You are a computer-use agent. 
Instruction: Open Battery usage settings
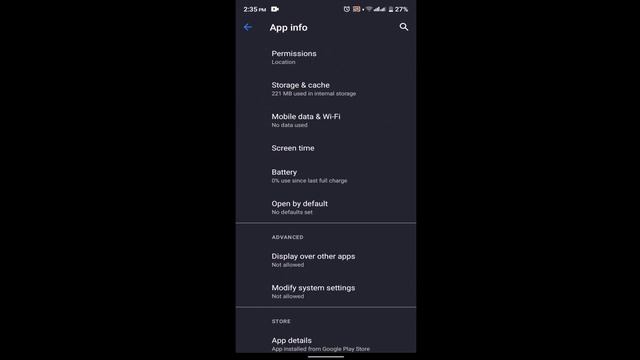(x=326, y=176)
